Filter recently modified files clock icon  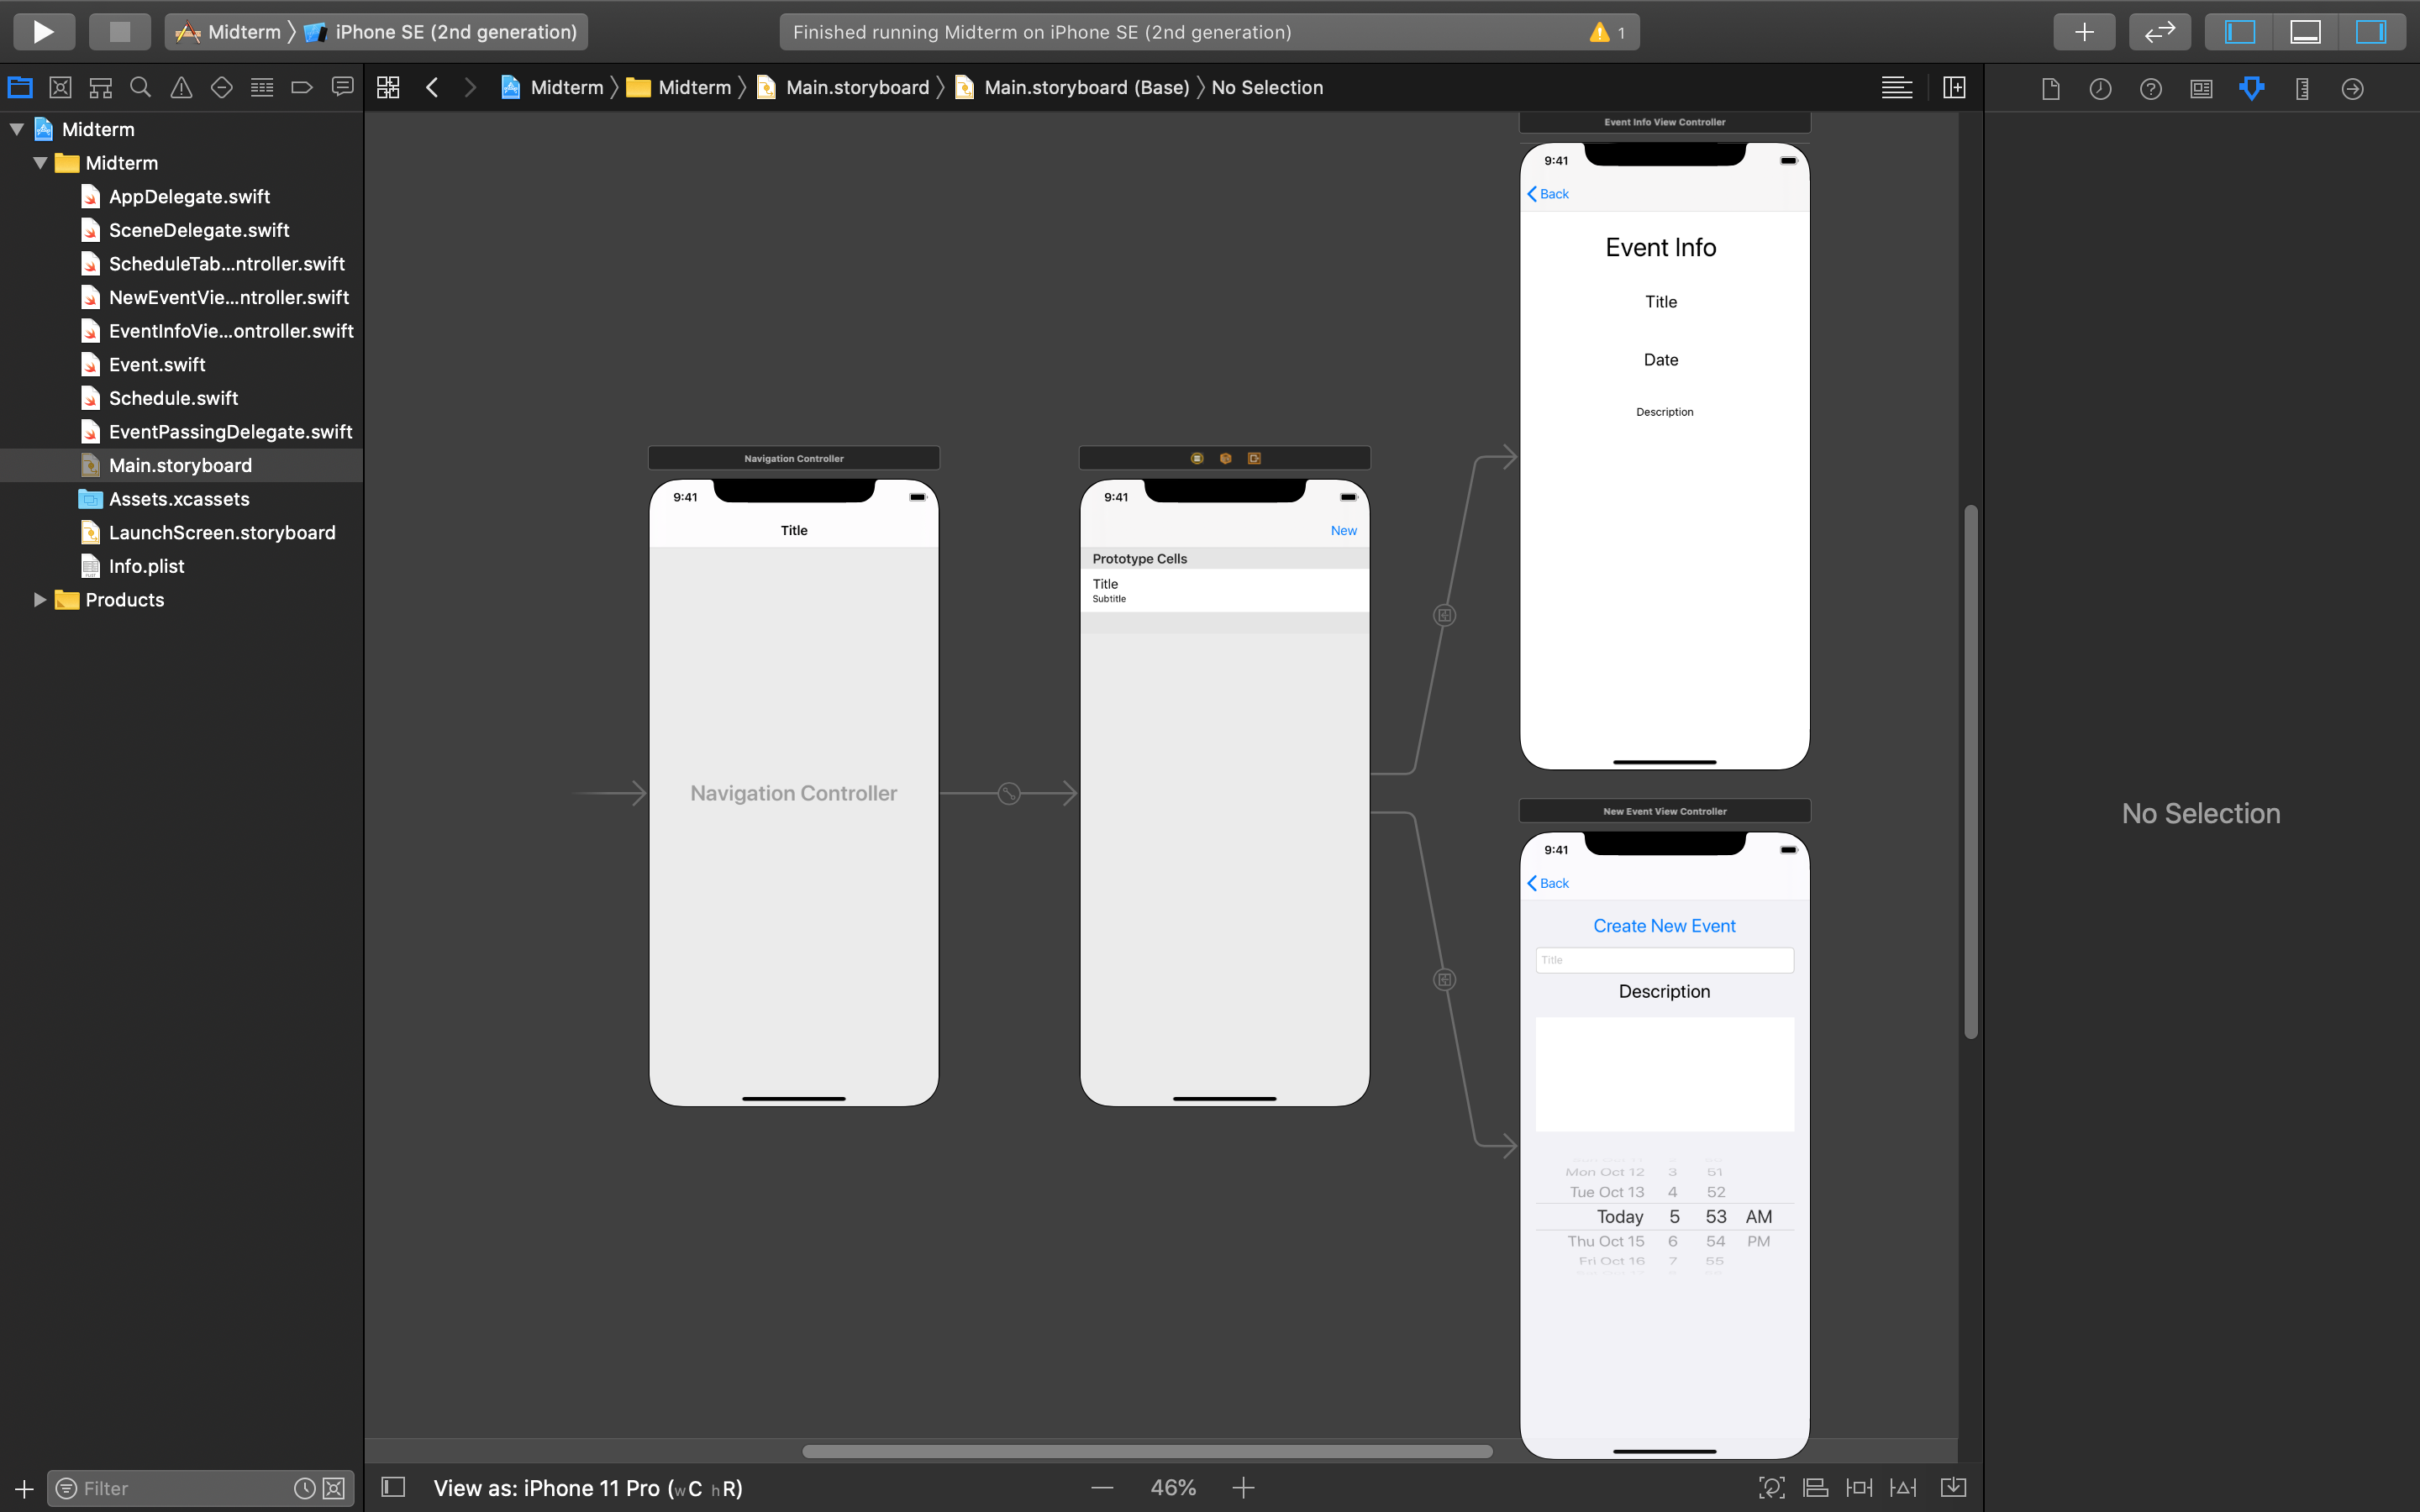pyautogui.click(x=305, y=1489)
